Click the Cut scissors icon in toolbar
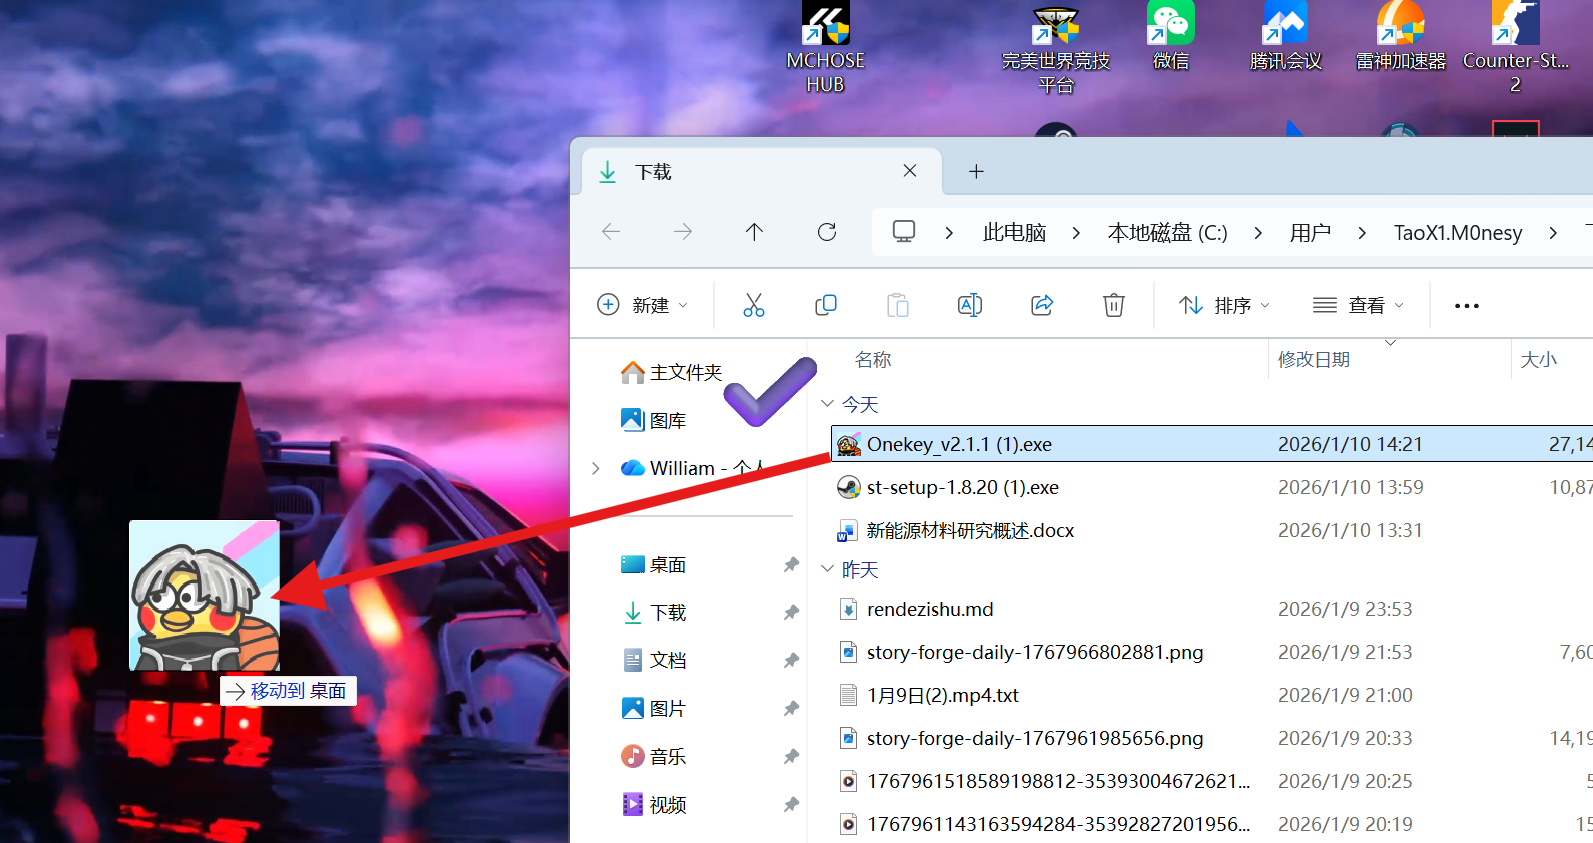The height and width of the screenshot is (843, 1593). point(753,305)
